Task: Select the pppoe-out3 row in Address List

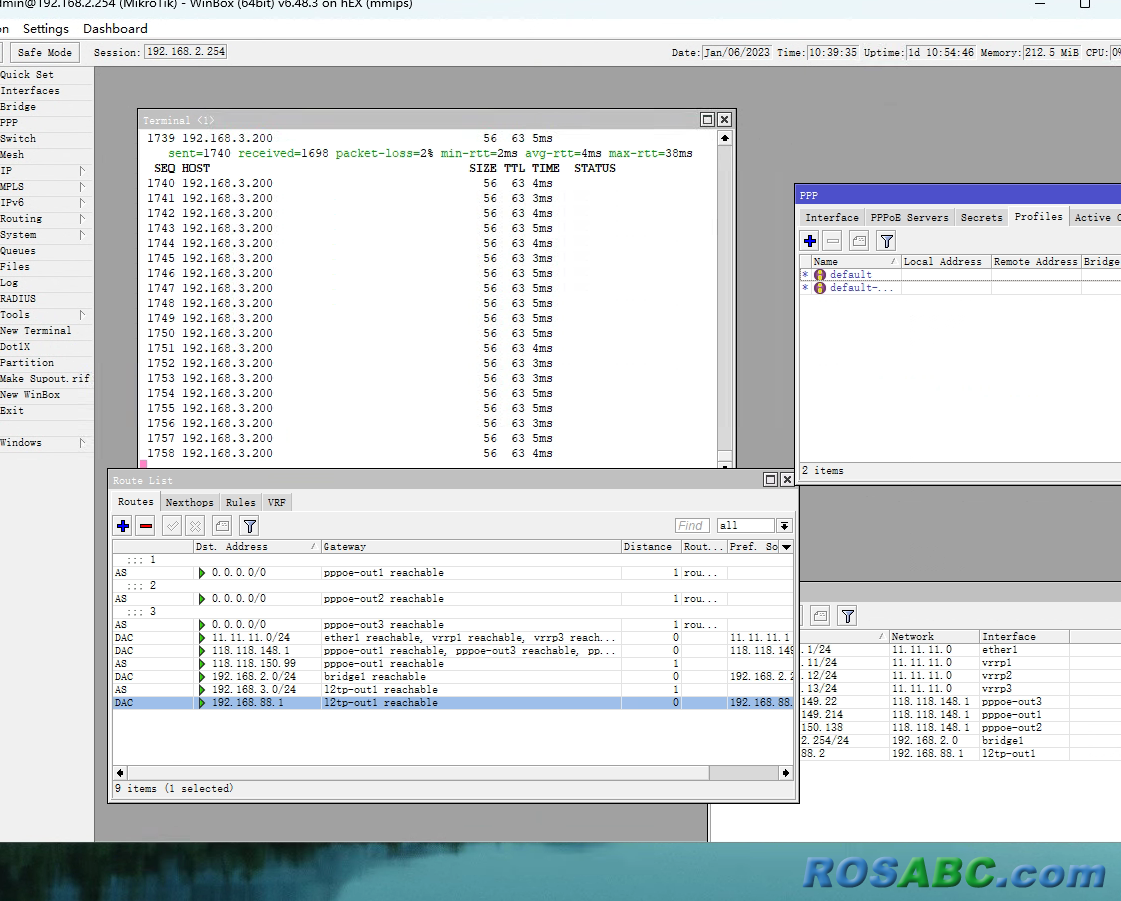Action: [x=960, y=701]
